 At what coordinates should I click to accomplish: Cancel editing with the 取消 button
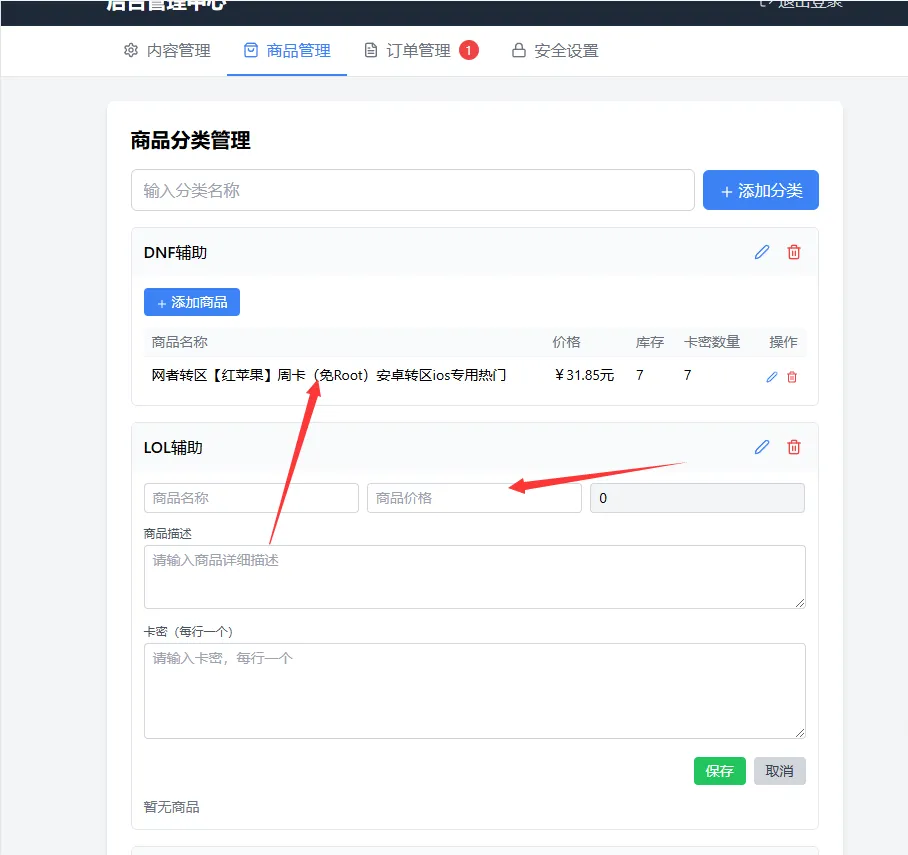pyautogui.click(x=779, y=770)
